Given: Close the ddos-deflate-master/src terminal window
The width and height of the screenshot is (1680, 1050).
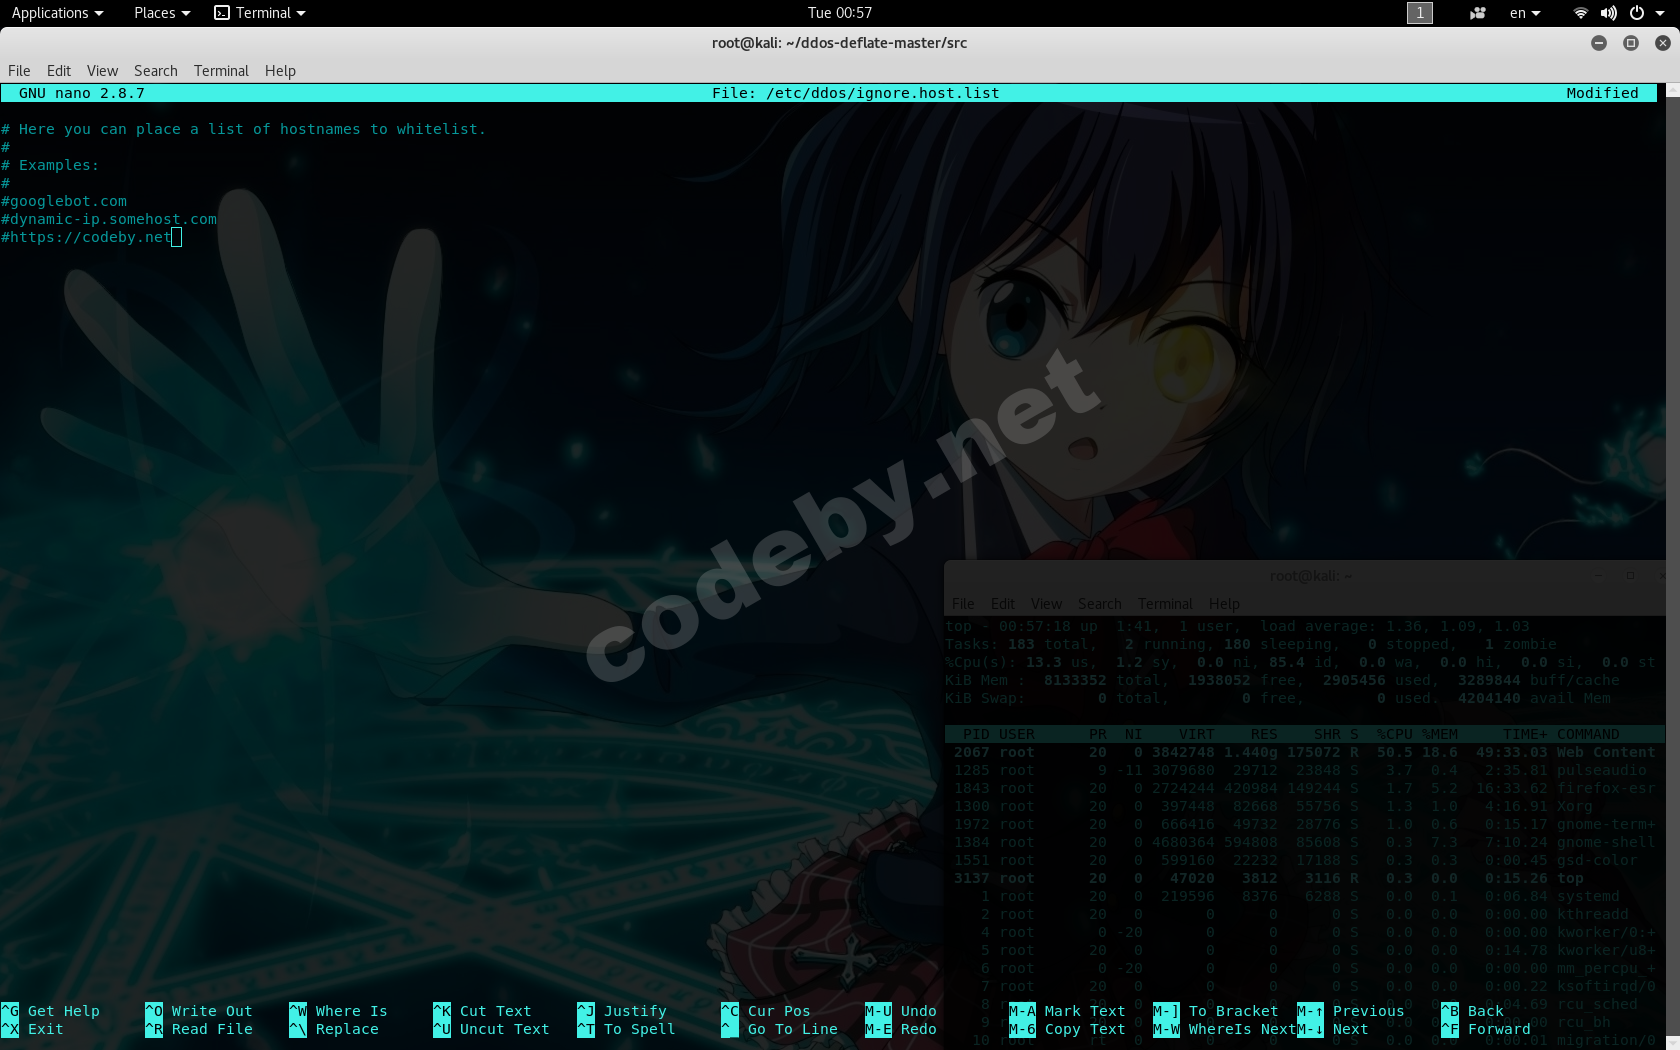Looking at the screenshot, I should (x=1663, y=43).
